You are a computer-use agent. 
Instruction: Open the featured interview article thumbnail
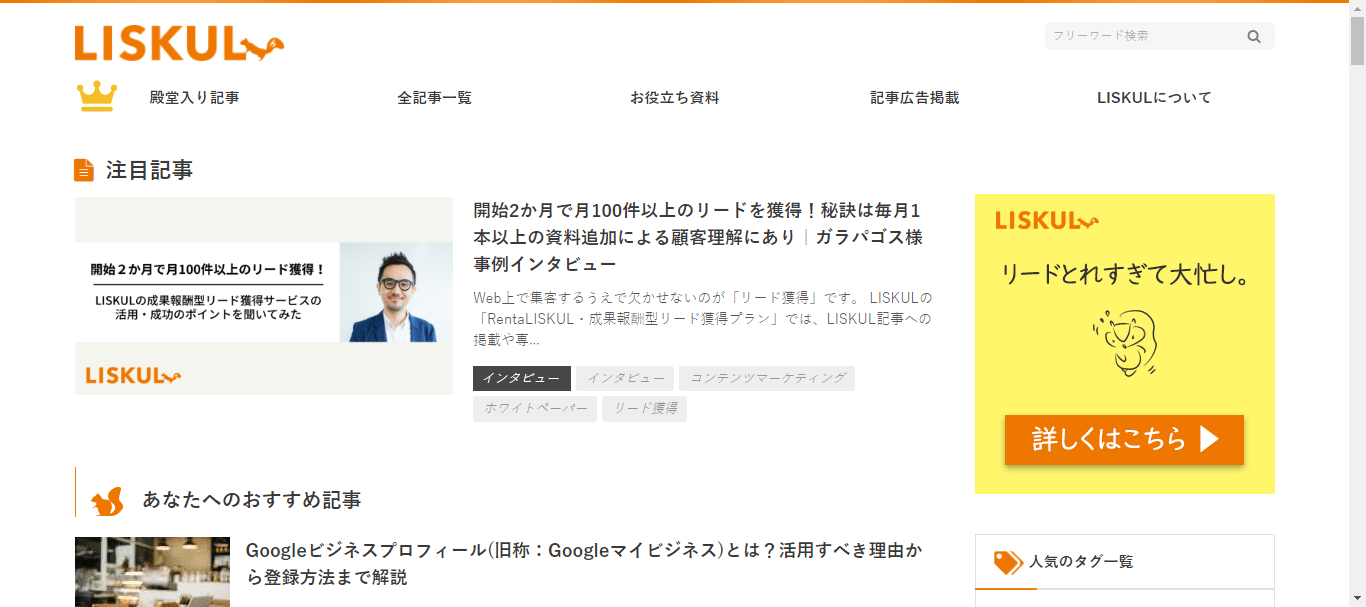264,296
